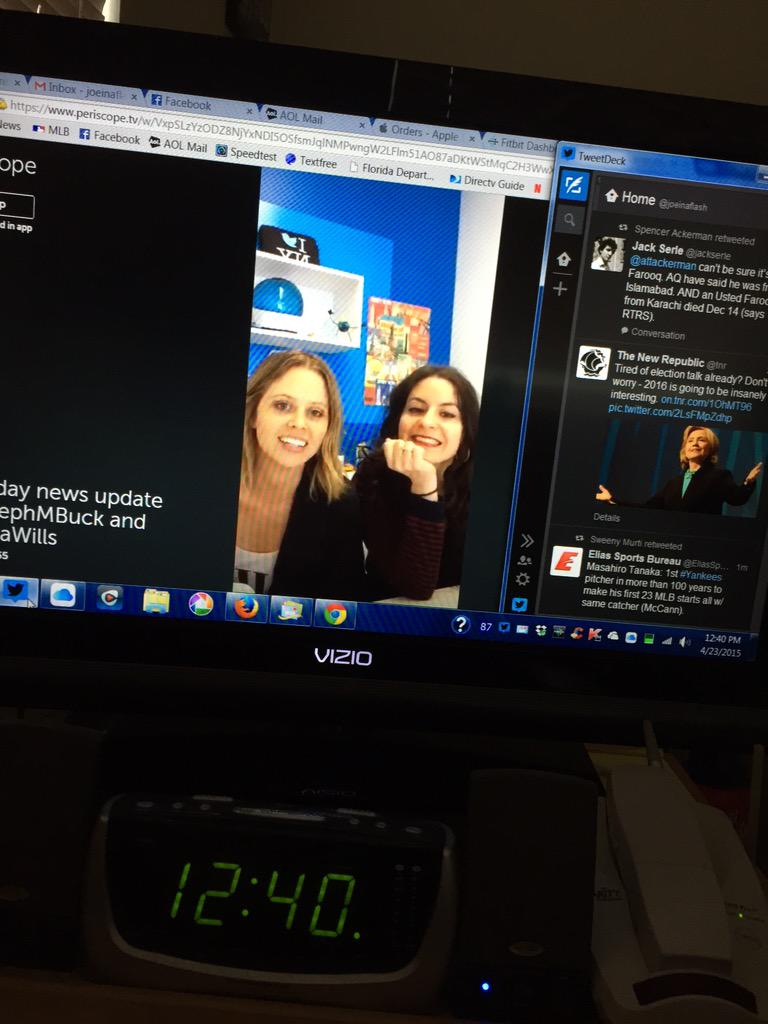Image resolution: width=768 pixels, height=1024 pixels.
Task: Open TweetDeck accounts icon in sidebar
Action: 524,560
